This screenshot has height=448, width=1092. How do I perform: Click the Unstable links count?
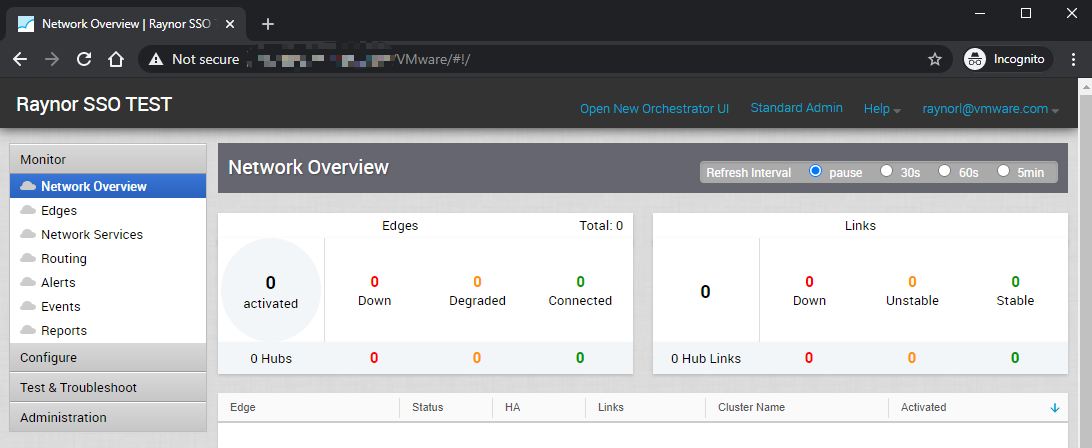pos(912,282)
